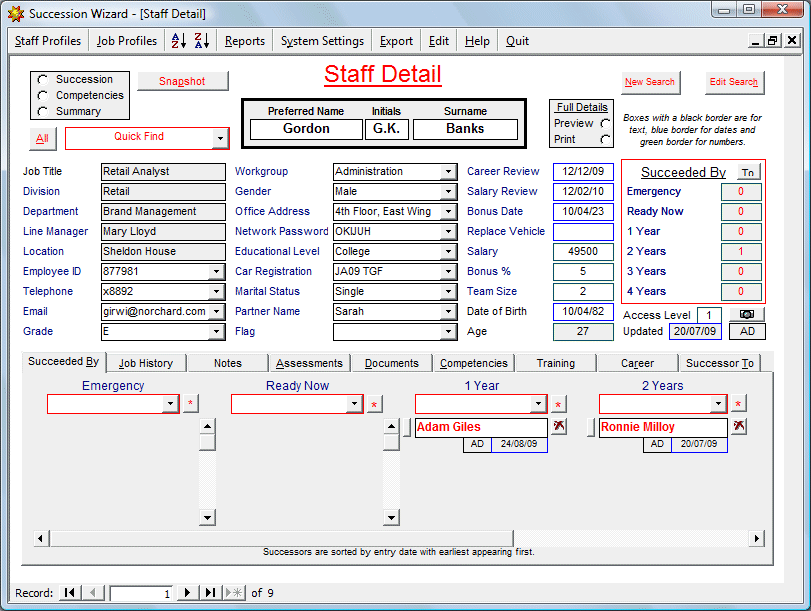Go to previous record
Screen dimensions: 811x611
93,592
